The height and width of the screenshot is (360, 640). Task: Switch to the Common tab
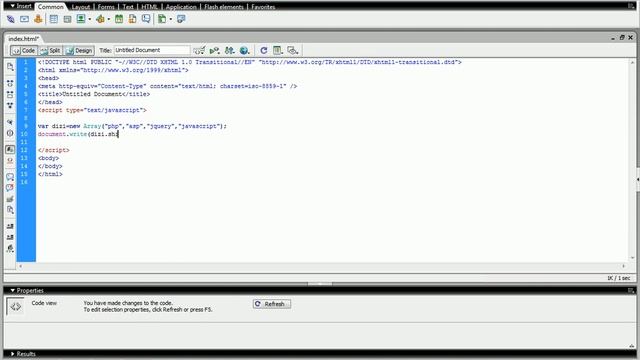click(51, 7)
